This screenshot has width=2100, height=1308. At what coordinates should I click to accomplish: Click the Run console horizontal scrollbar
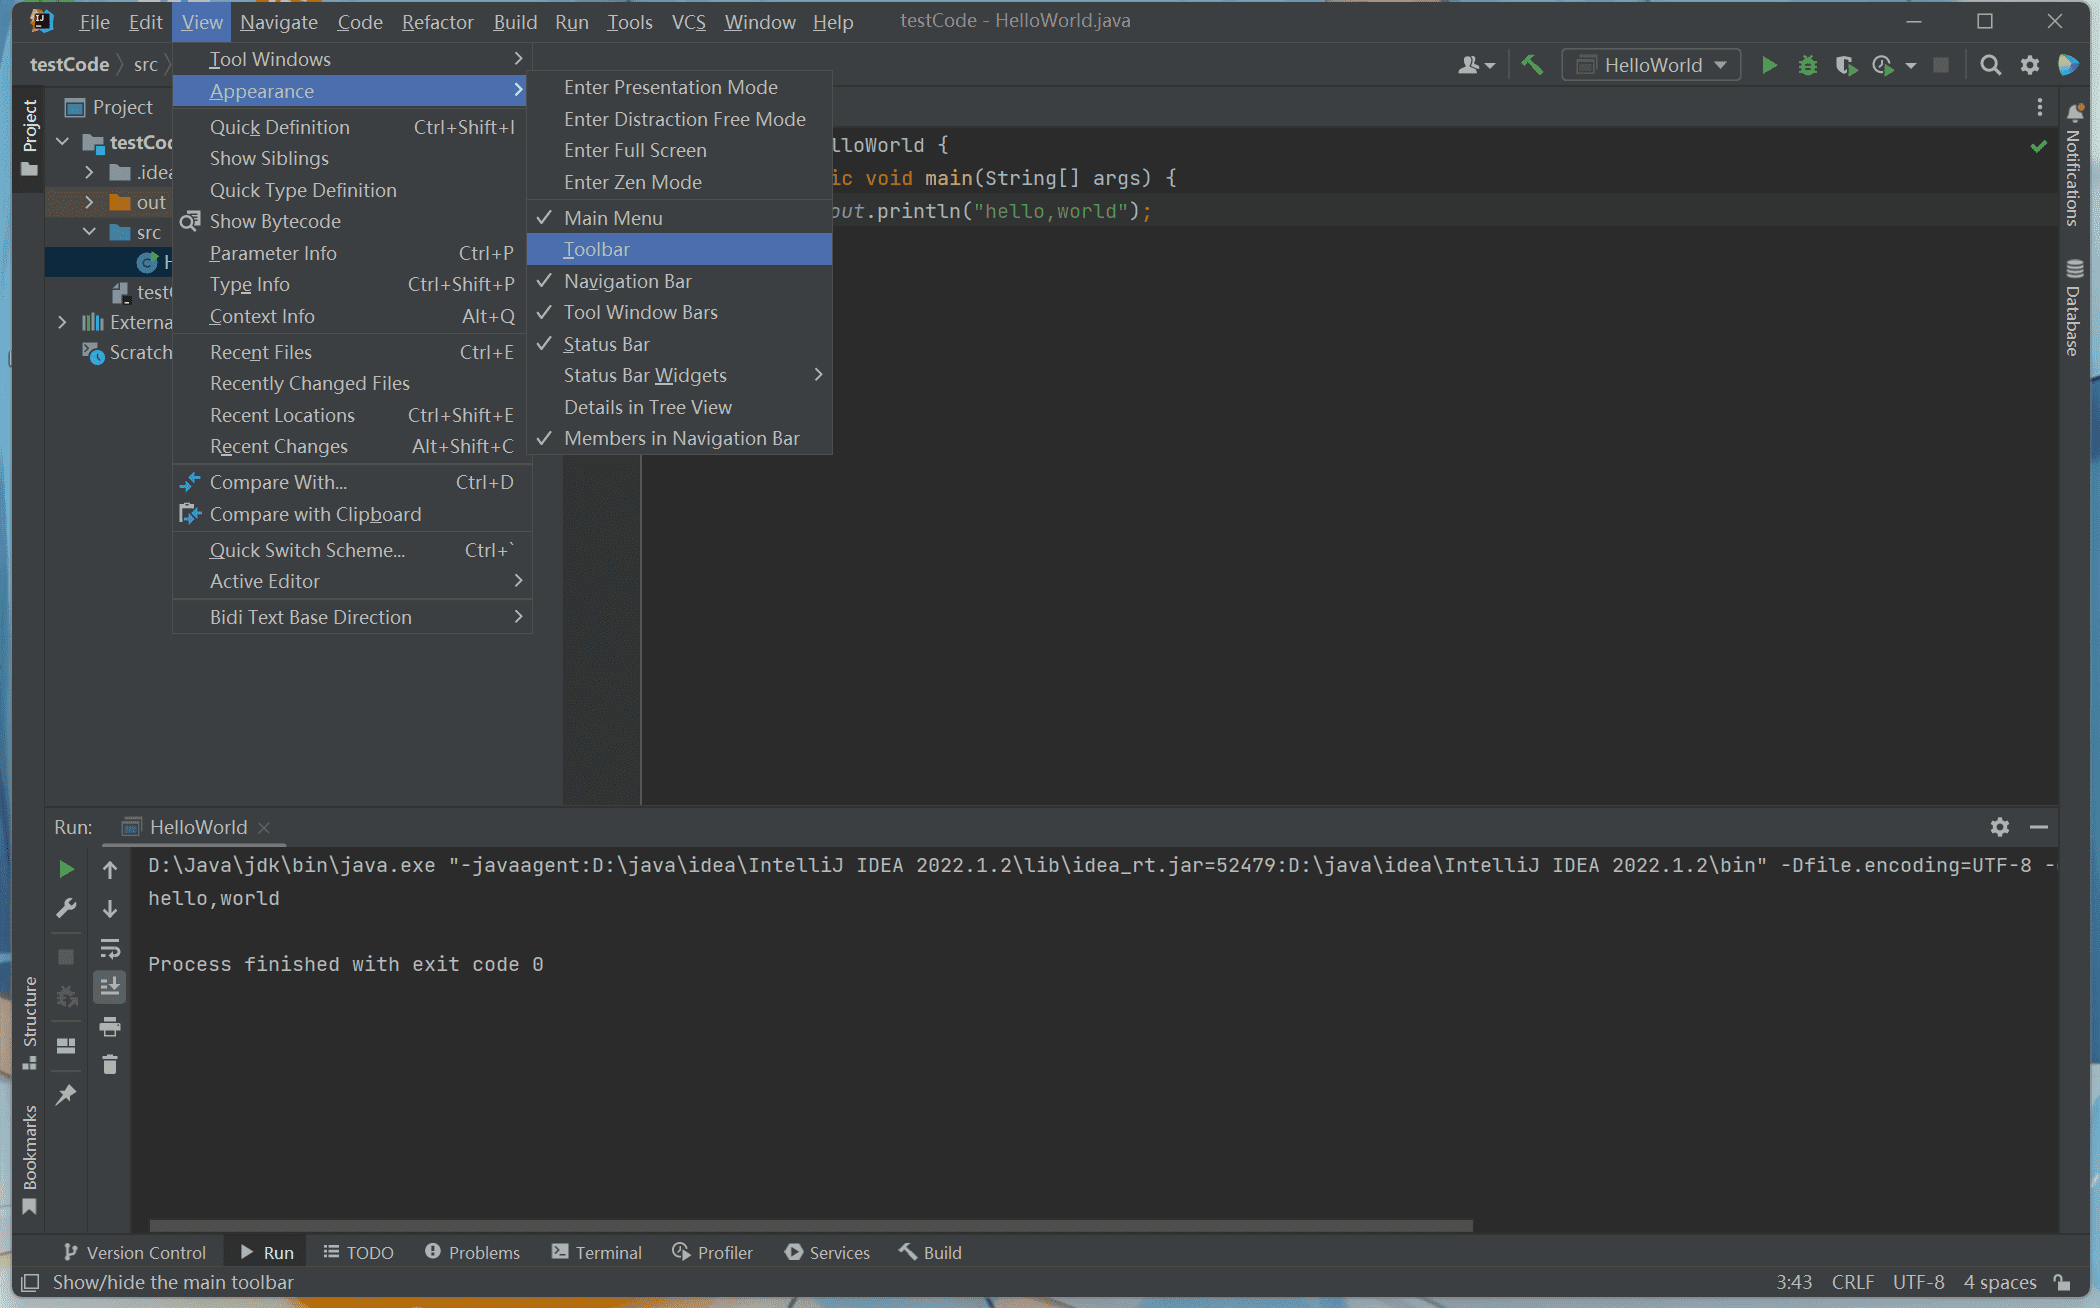pos(811,1225)
